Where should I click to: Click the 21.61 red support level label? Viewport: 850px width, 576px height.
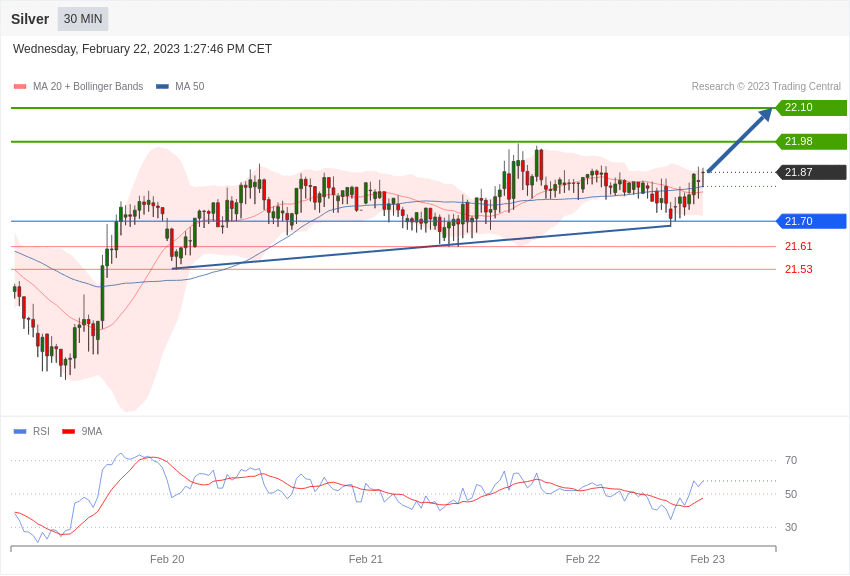[x=799, y=247]
